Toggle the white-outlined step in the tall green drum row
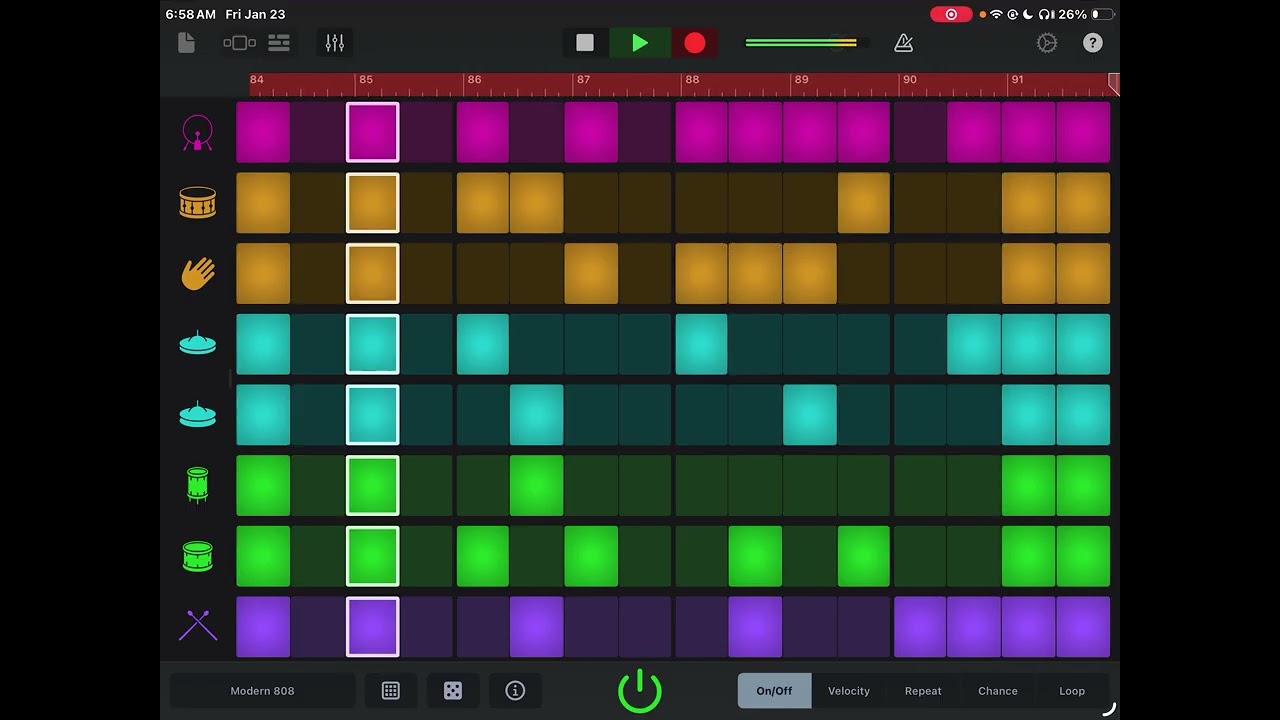 pos(373,485)
